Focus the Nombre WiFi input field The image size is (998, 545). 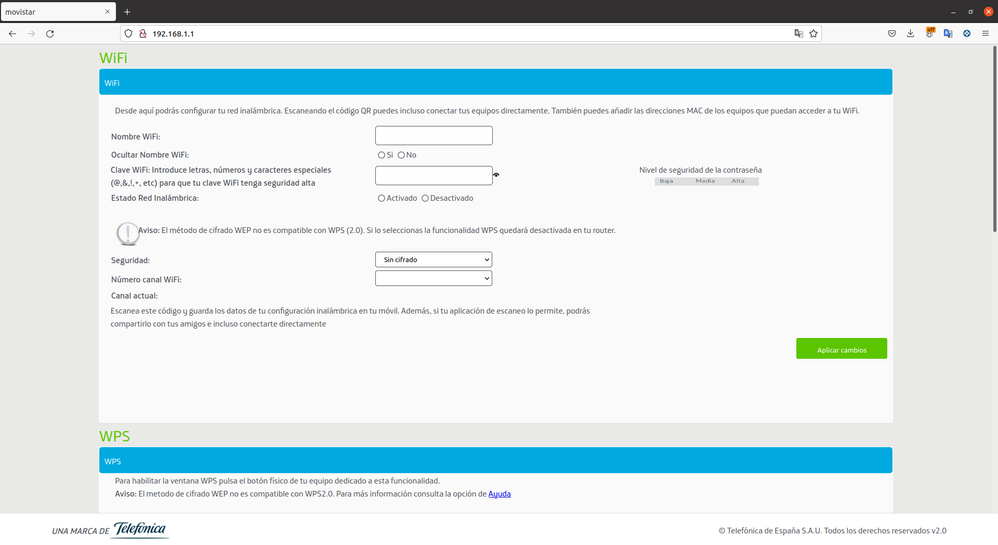click(433, 136)
